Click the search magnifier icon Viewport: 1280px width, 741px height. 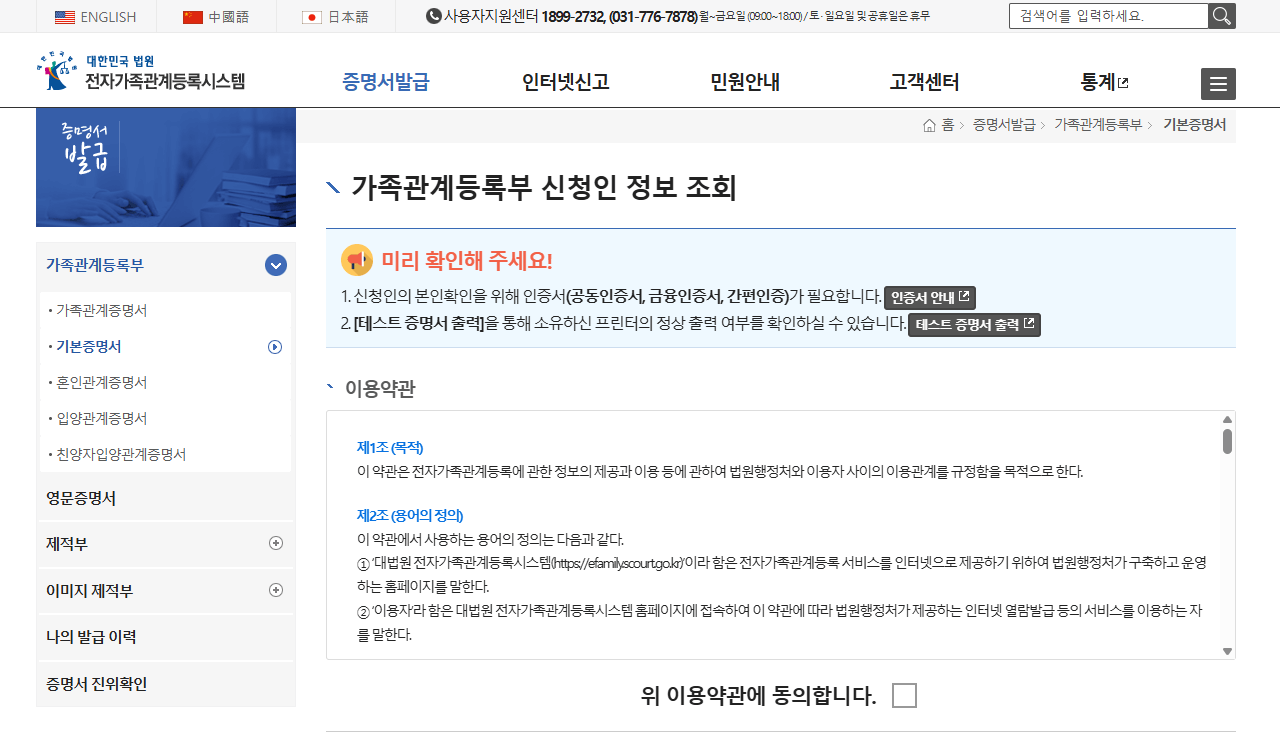point(1222,16)
